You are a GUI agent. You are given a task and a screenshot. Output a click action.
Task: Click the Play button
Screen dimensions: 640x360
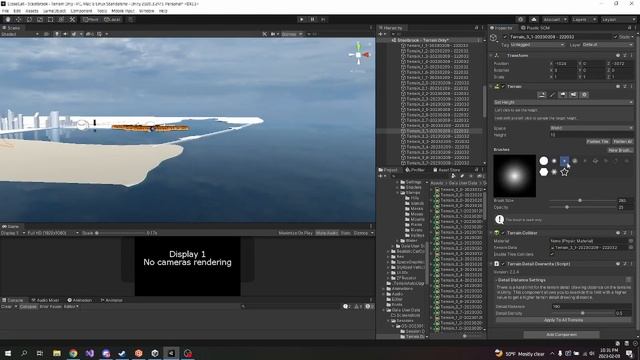click(302, 19)
